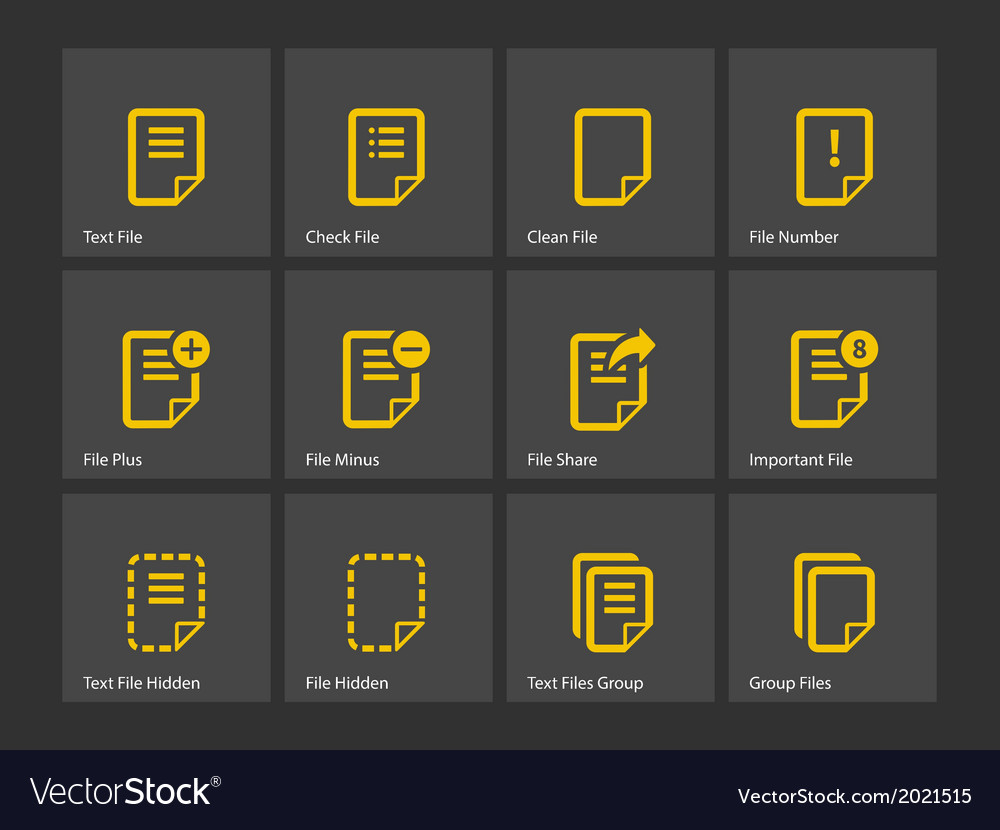This screenshot has height=830, width=1000.
Task: Click the Text File label
Action: click(x=112, y=237)
